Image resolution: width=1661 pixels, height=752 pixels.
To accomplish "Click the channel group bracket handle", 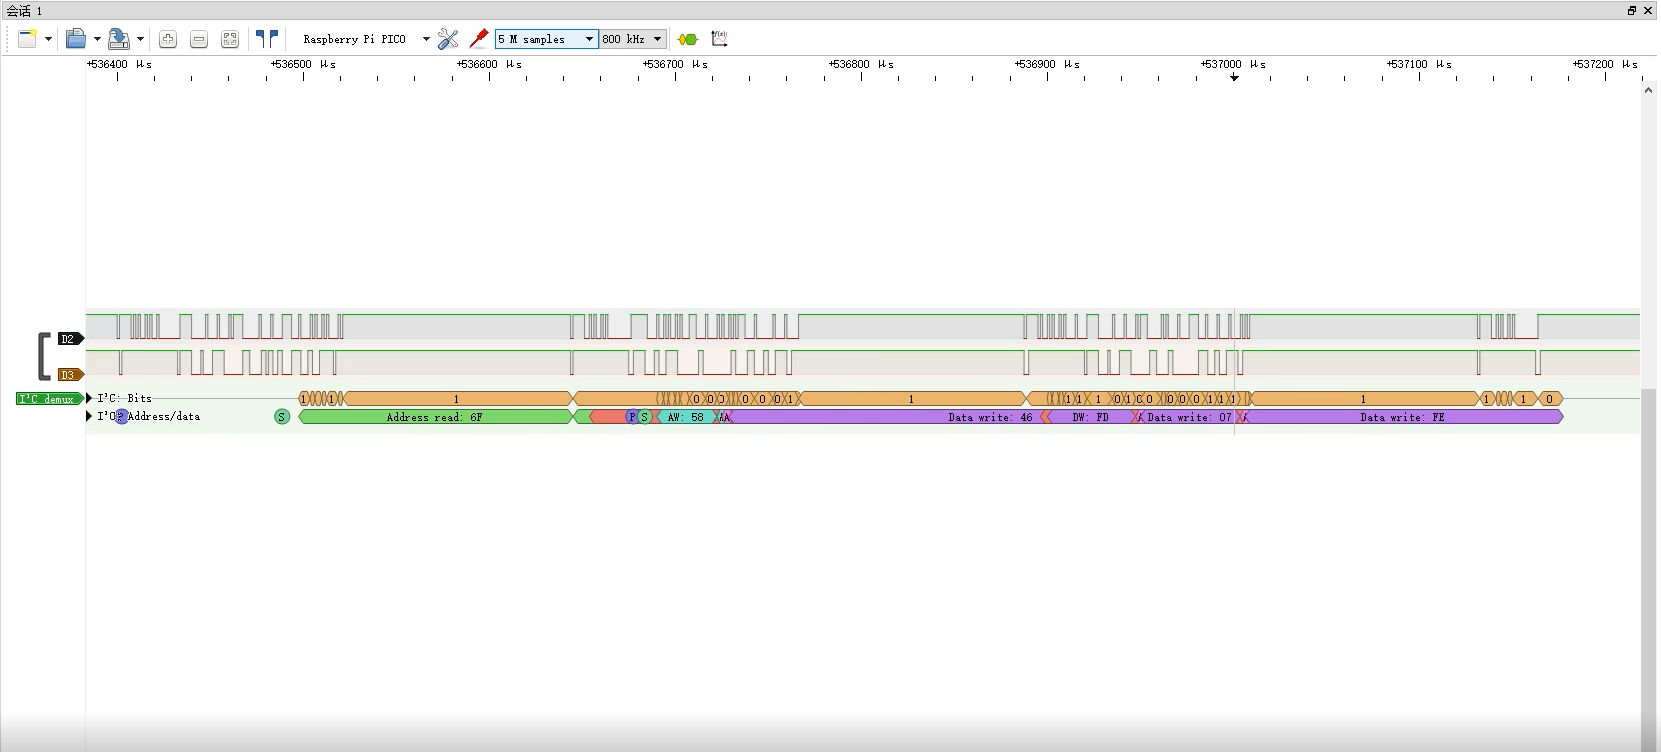I will coord(43,356).
